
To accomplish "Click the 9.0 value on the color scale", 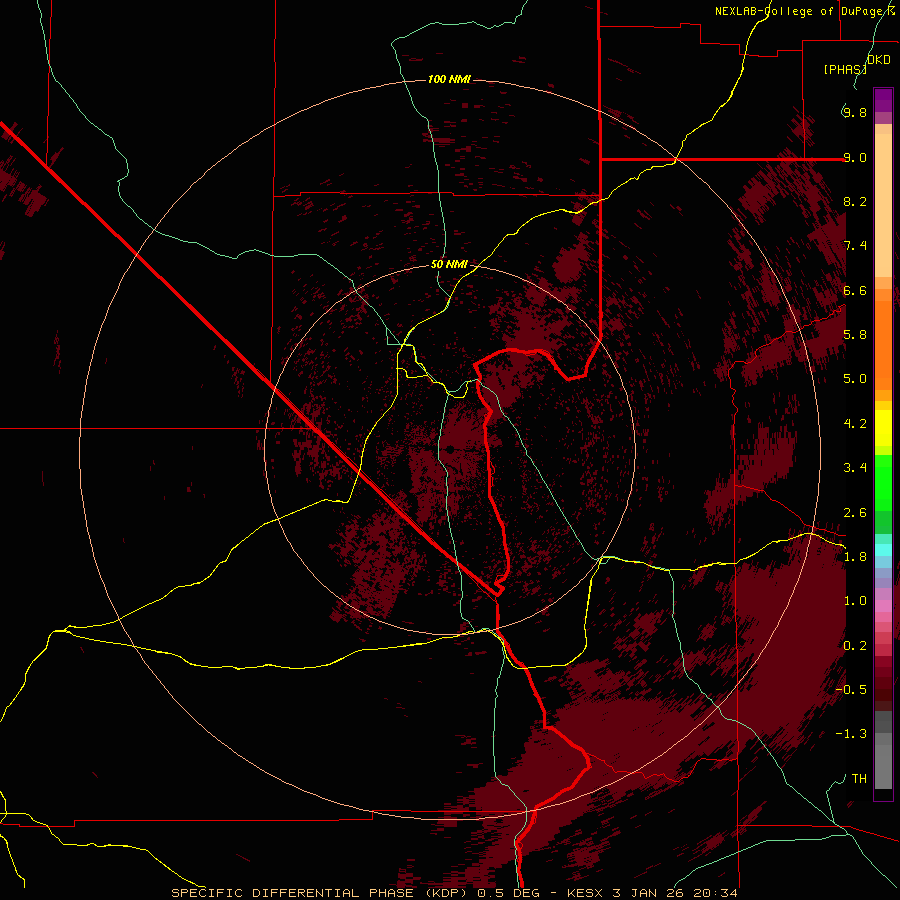I will (854, 157).
